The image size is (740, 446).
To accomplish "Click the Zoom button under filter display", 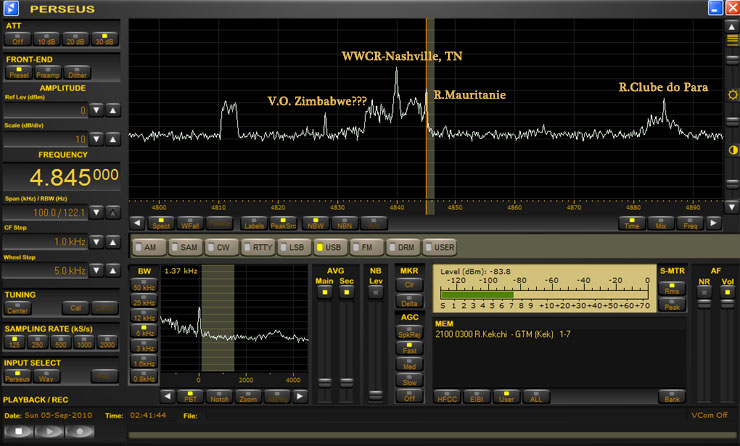I will click(248, 397).
